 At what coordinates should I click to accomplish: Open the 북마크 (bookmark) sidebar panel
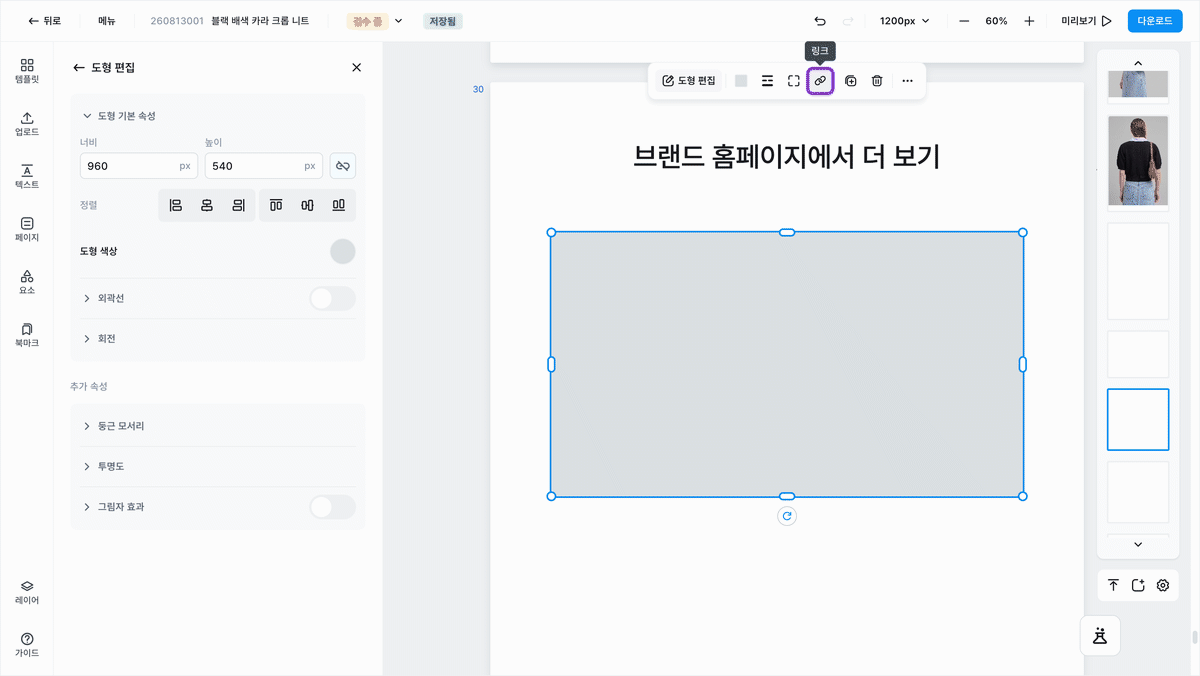tap(27, 334)
